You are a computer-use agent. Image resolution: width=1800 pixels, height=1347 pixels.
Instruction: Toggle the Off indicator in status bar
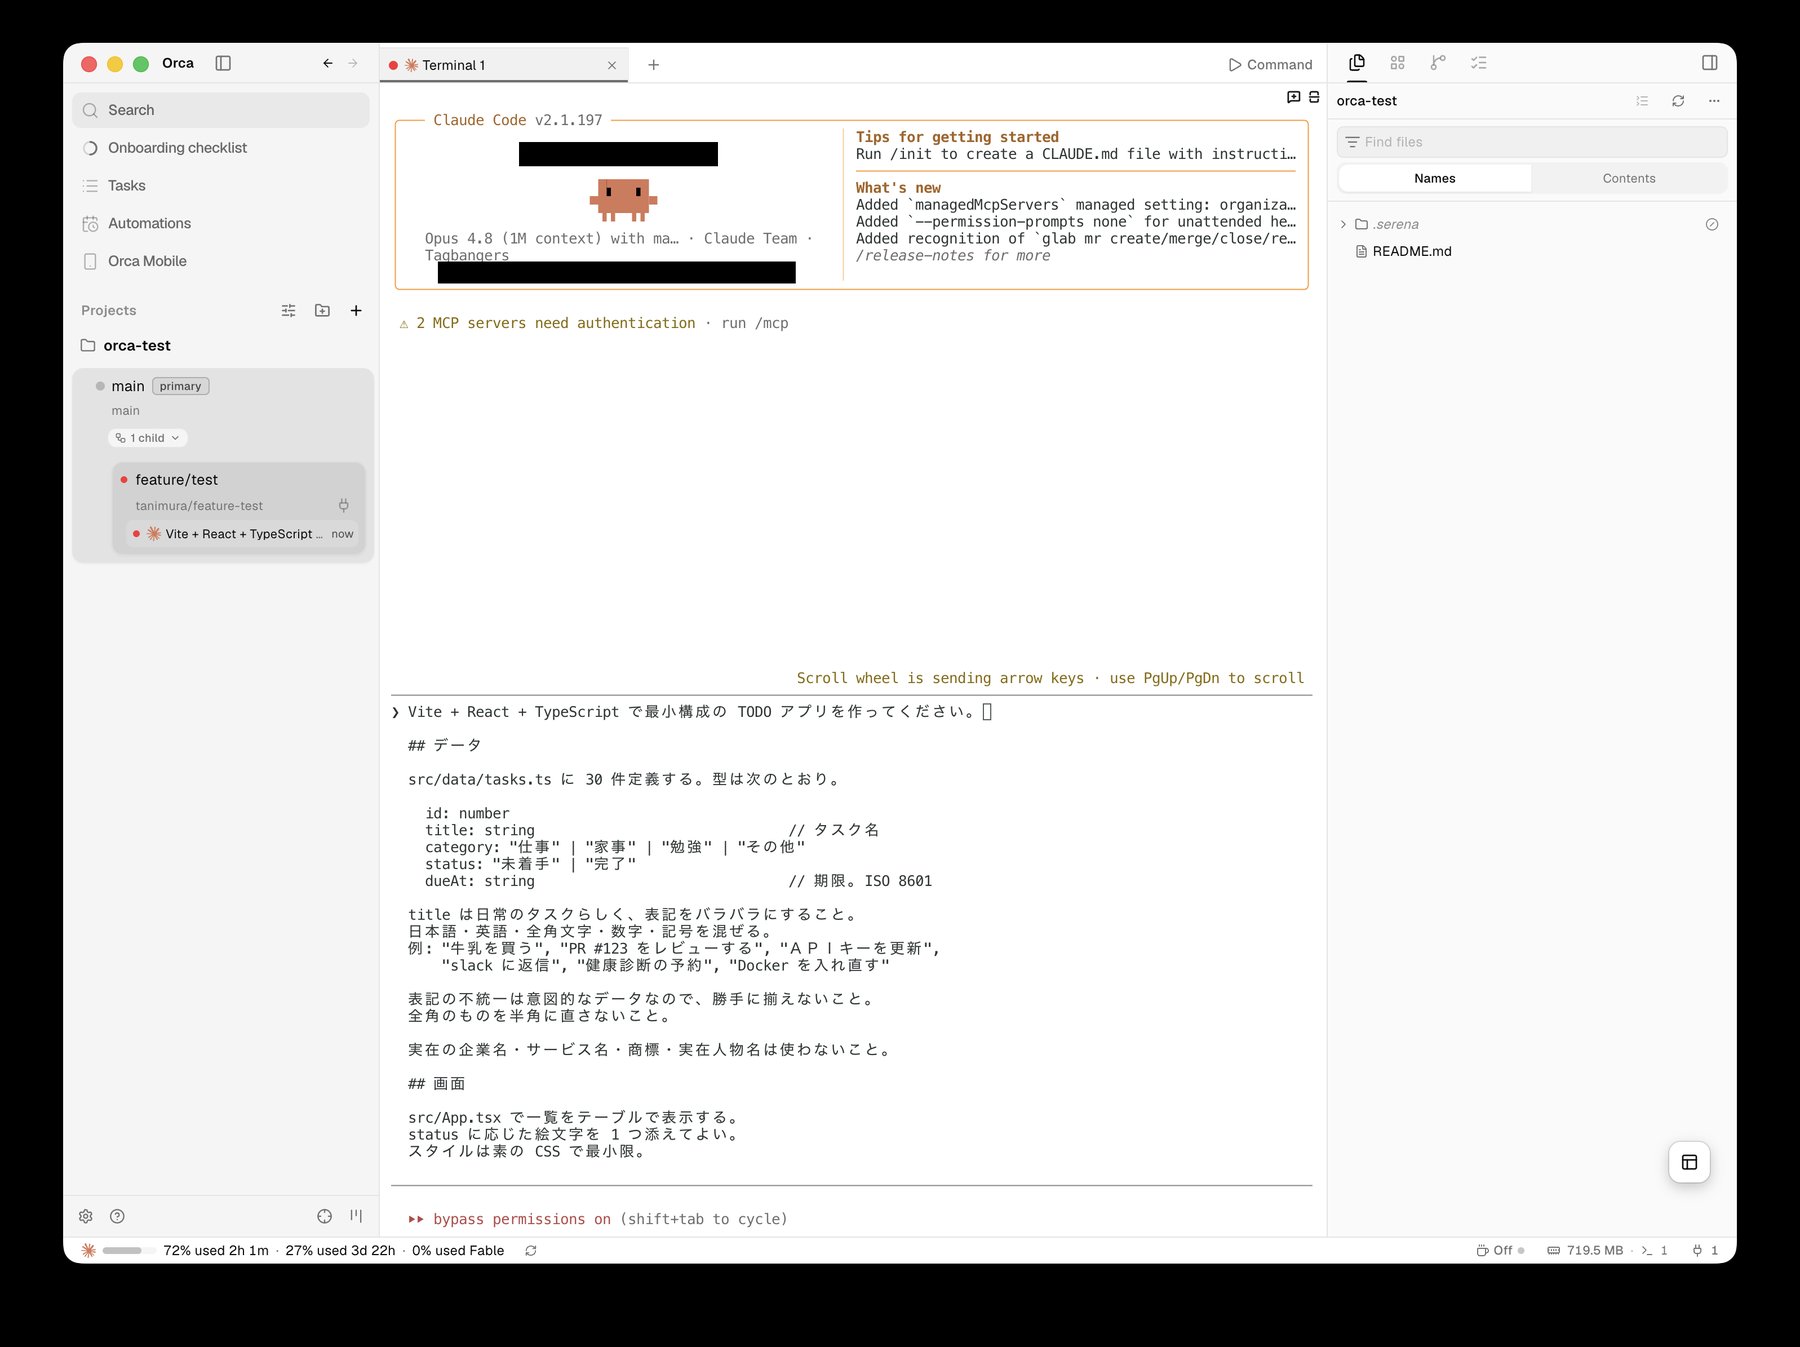(1500, 1250)
